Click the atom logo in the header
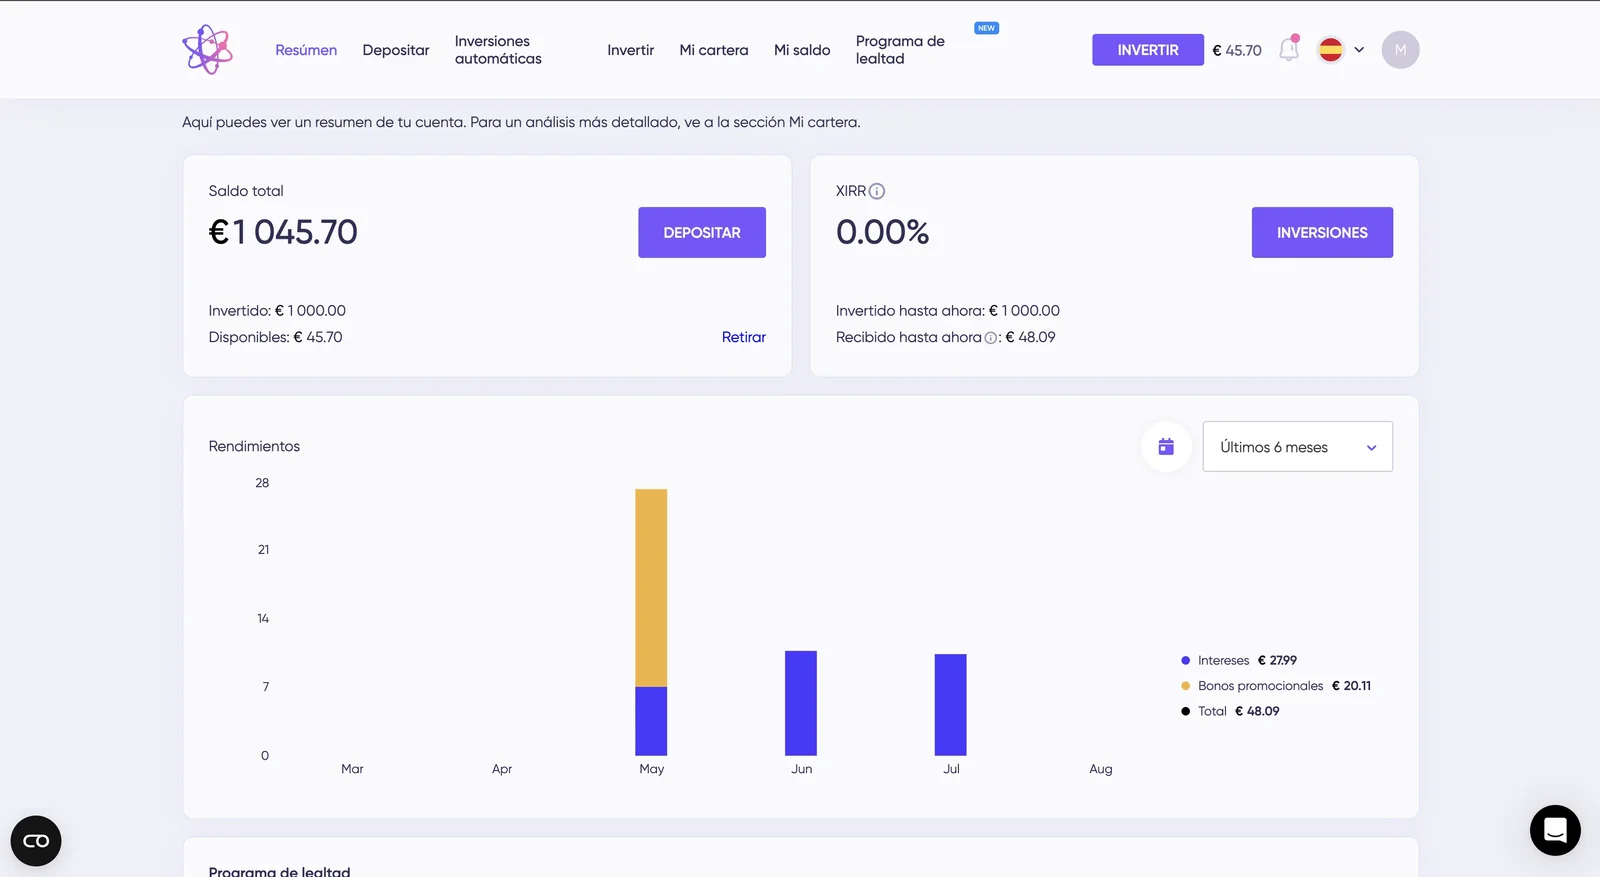Screen dimensions: 1600x877 pyautogui.click(x=207, y=49)
